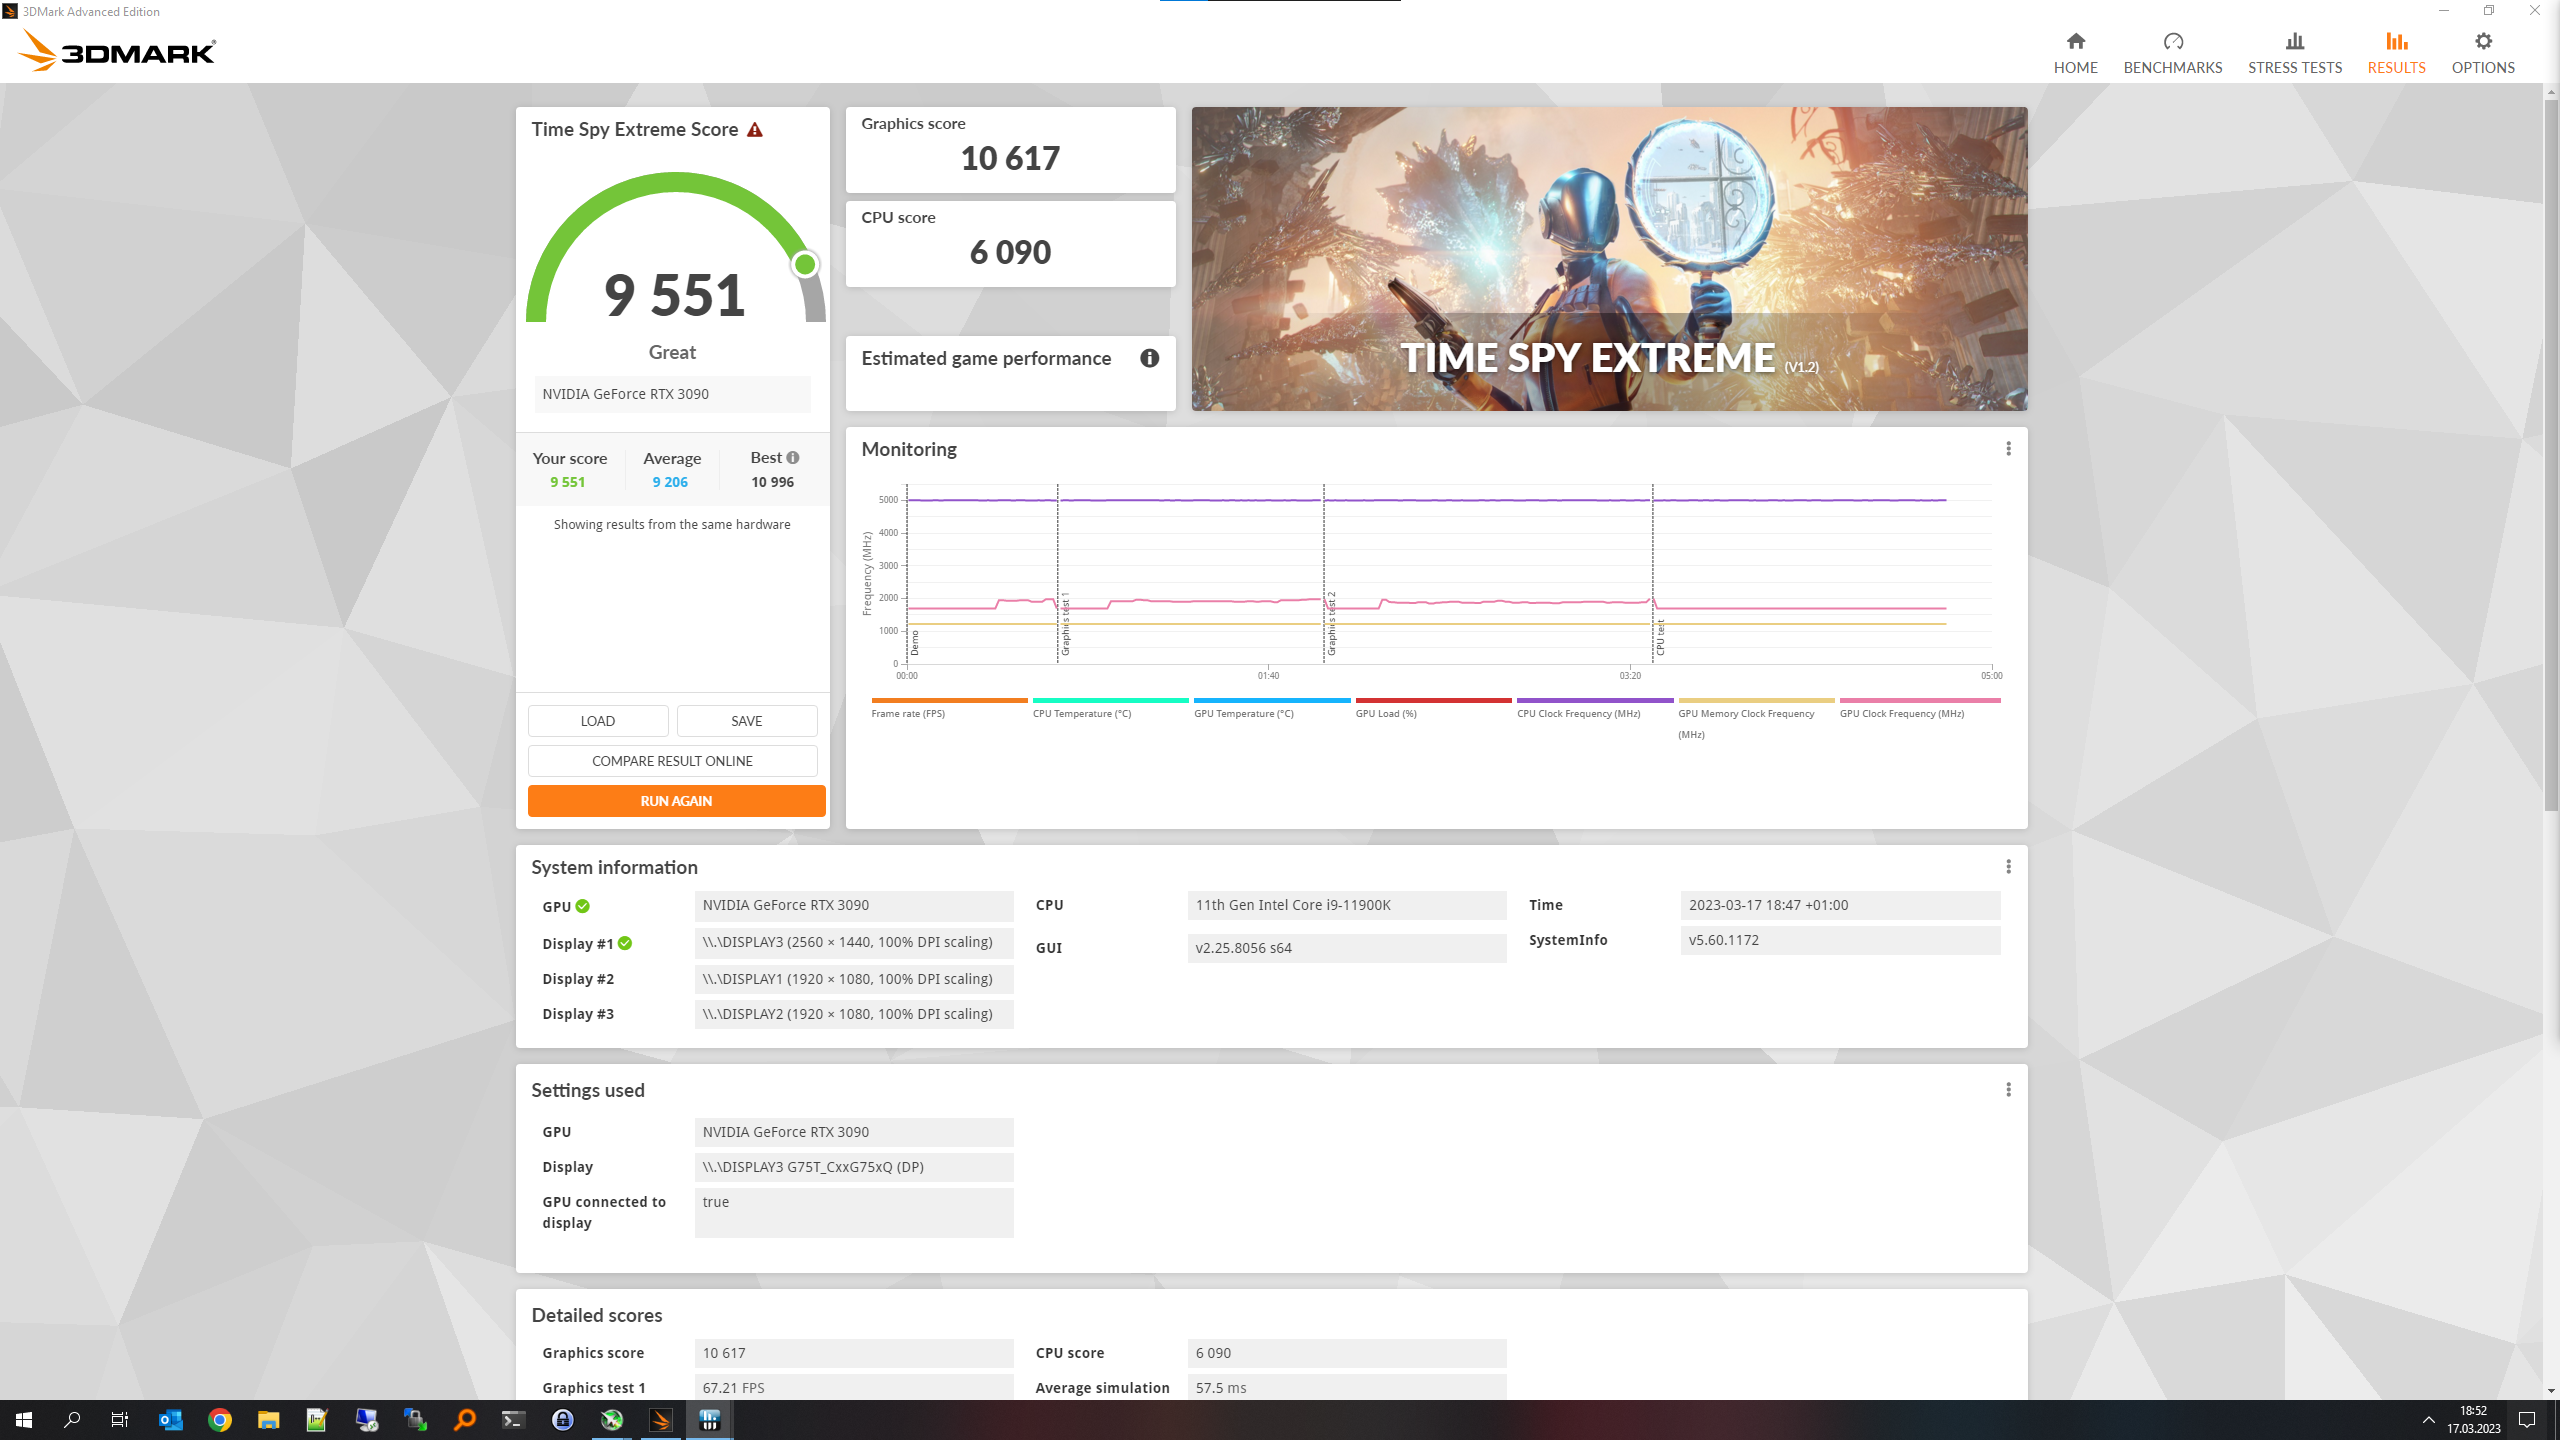Toggle the Frame rate (FPS) legend item
Screen dimensions: 2560x1440
click(x=907, y=713)
